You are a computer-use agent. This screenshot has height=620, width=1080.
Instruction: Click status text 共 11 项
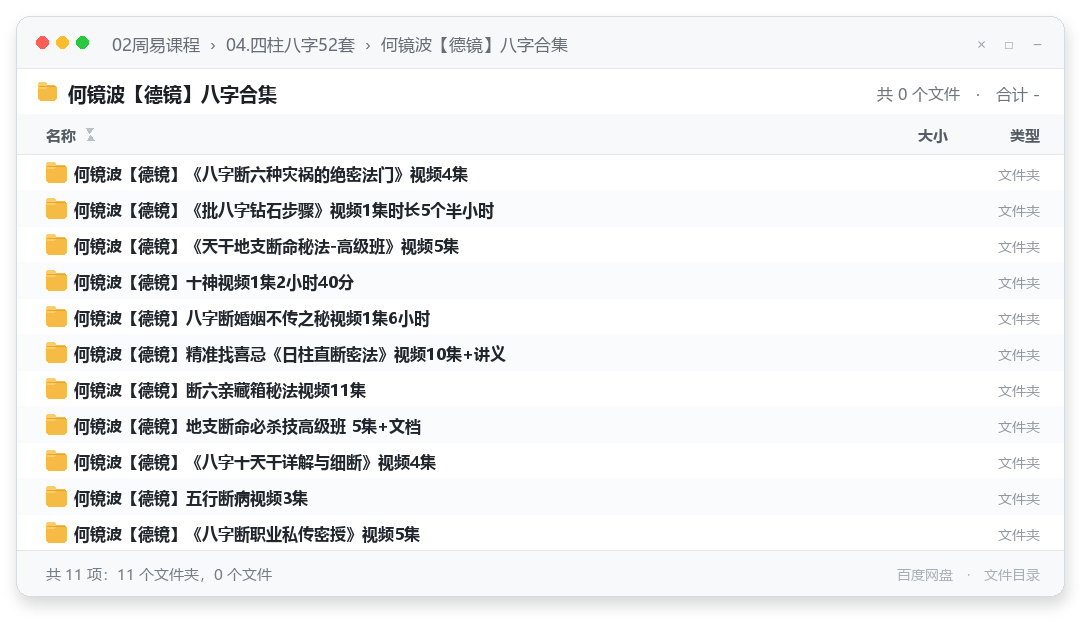point(159,575)
